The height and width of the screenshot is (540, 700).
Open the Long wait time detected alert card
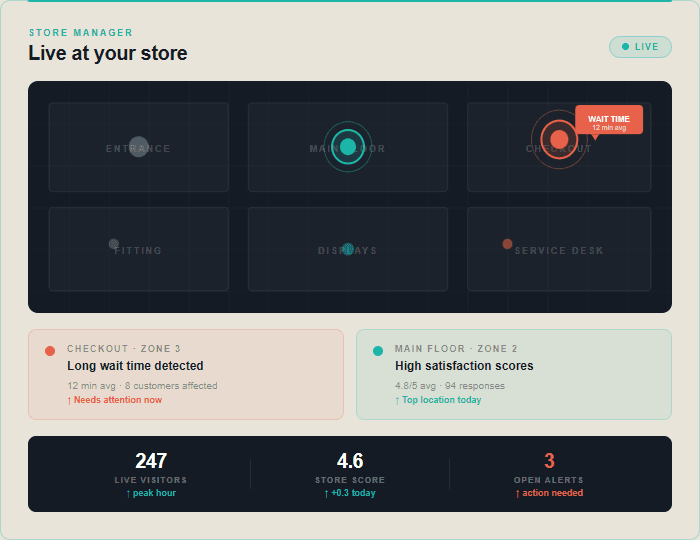[186, 374]
